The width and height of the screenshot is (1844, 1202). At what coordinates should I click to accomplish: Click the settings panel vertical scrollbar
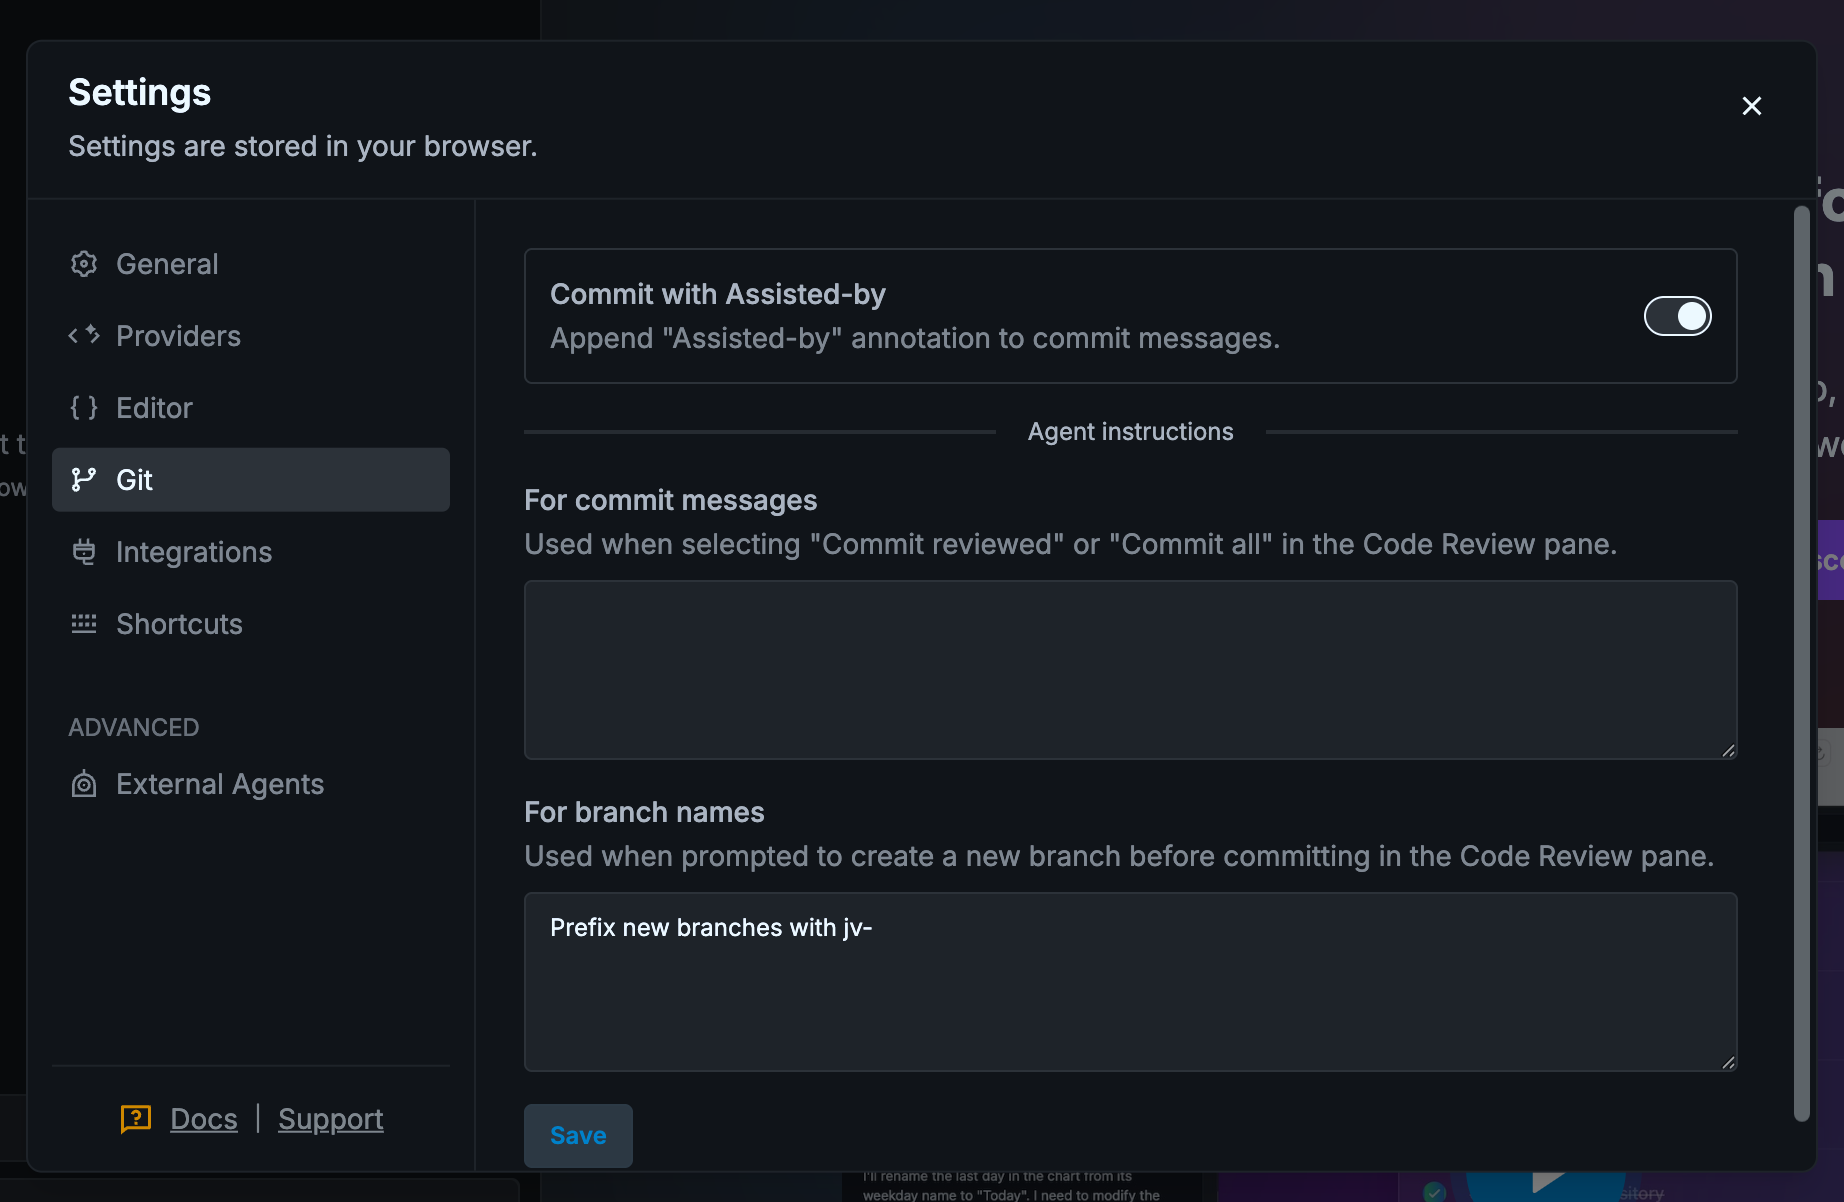pyautogui.click(x=1801, y=664)
